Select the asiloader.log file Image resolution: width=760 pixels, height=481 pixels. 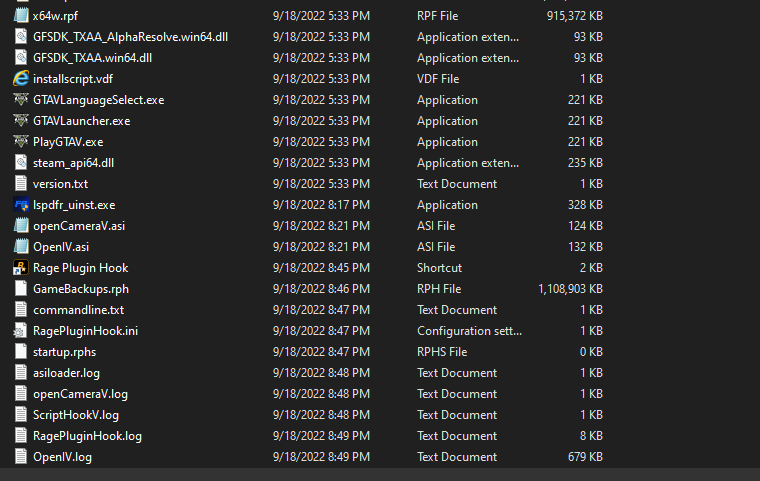click(x=66, y=373)
